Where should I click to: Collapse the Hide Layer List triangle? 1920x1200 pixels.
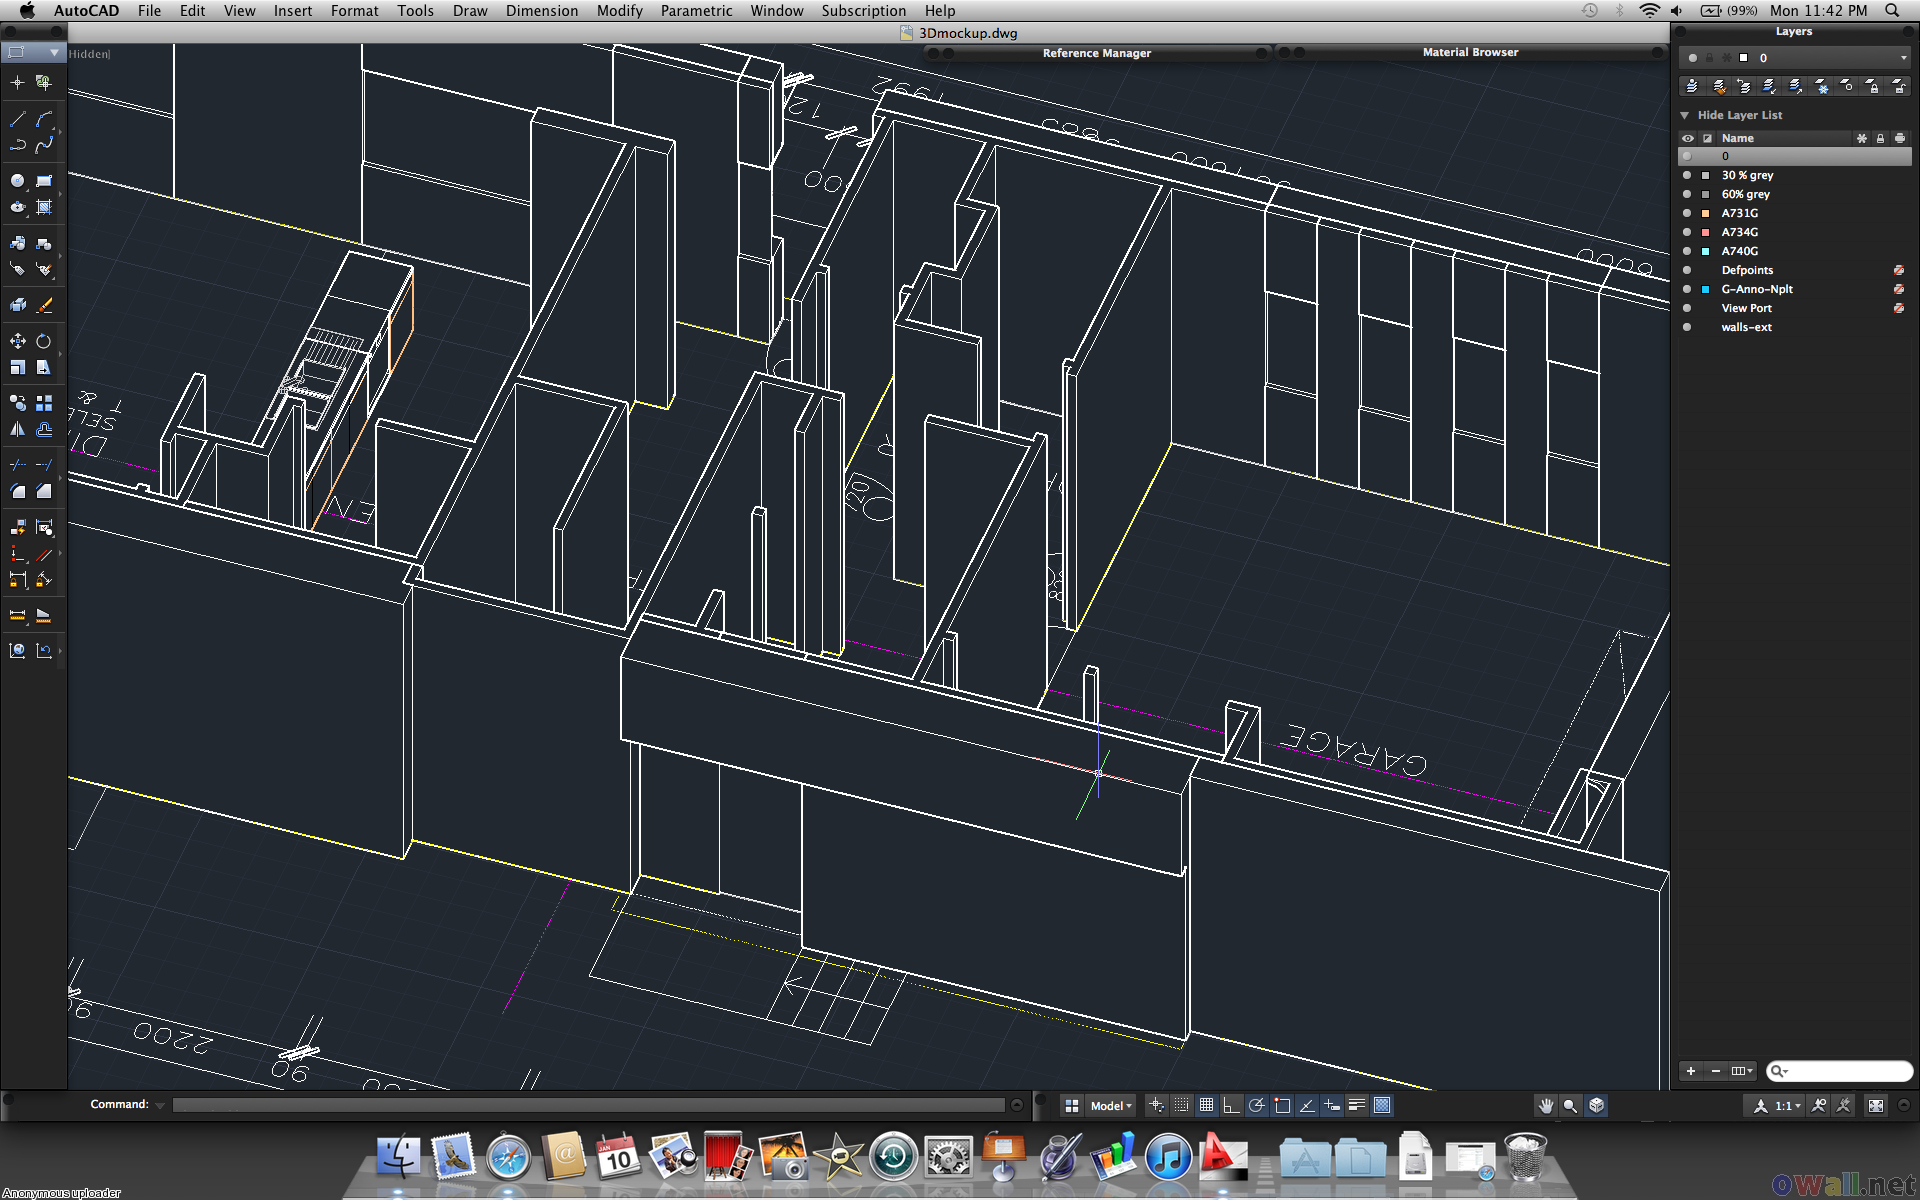[1685, 115]
